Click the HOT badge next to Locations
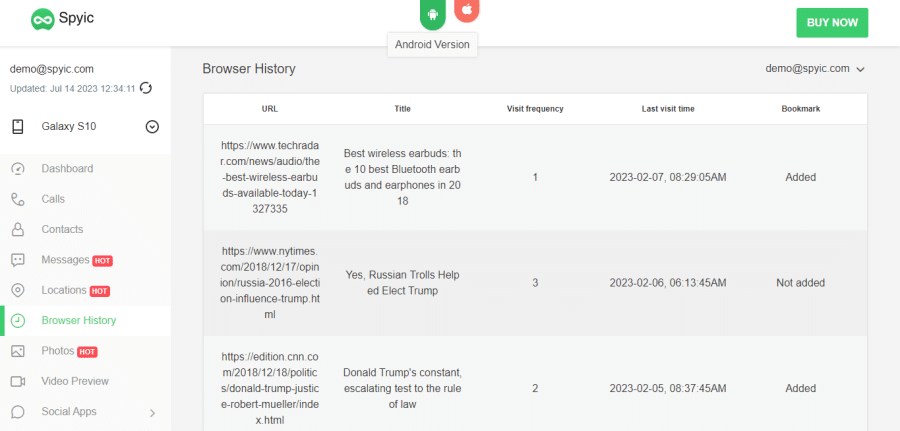The height and width of the screenshot is (431, 900). [99, 292]
